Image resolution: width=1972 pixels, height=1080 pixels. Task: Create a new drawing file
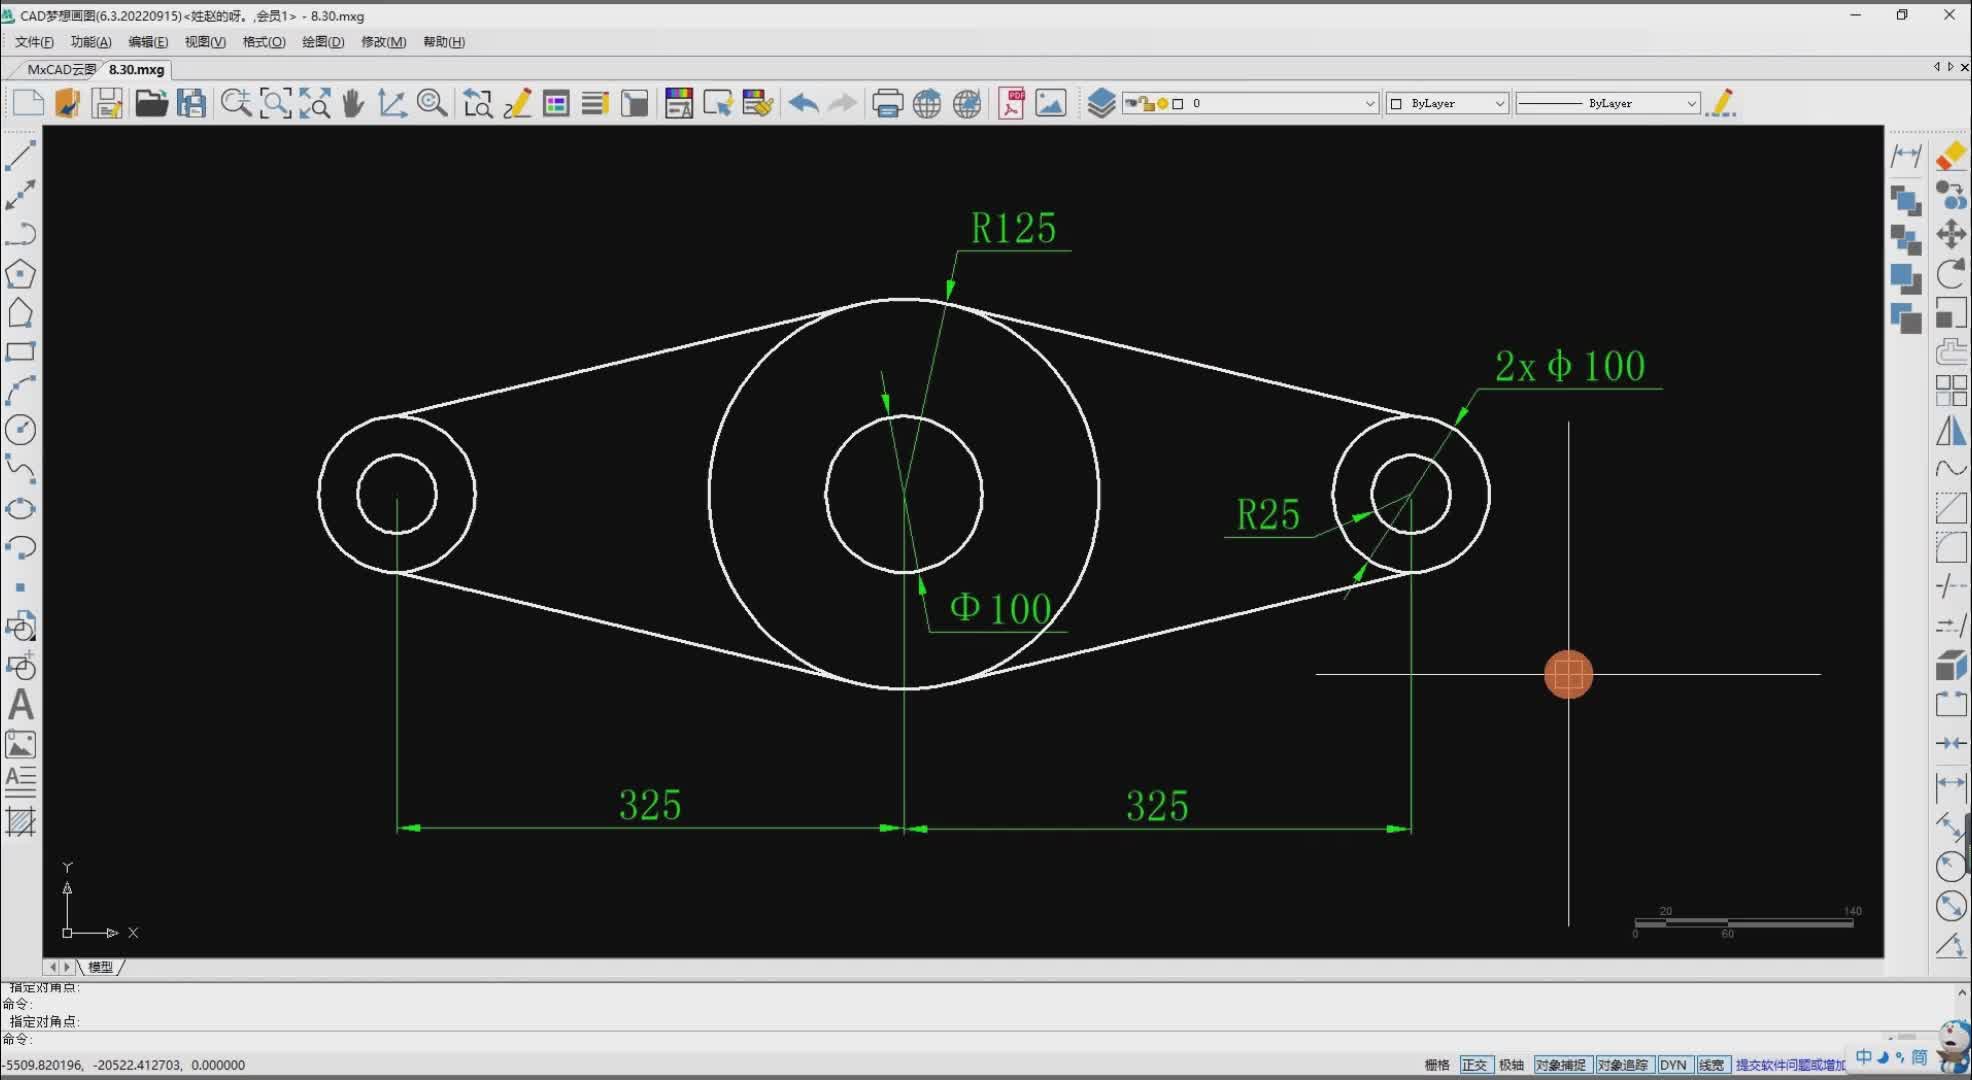pos(27,103)
